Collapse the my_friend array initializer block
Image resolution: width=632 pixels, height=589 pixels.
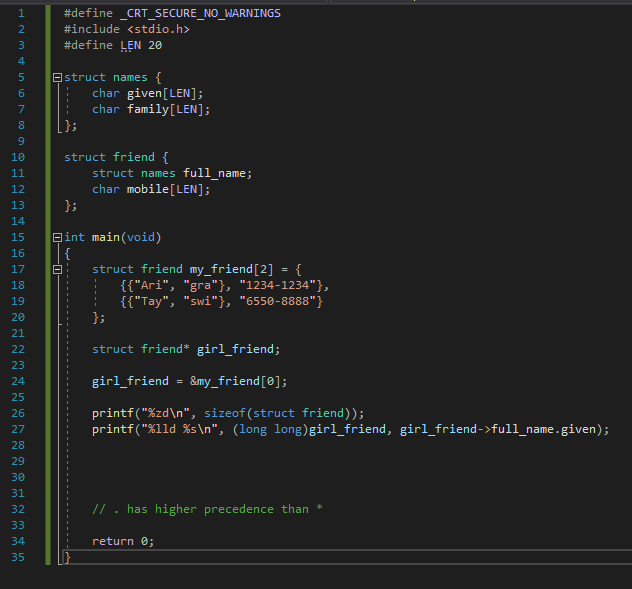[x=57, y=269]
